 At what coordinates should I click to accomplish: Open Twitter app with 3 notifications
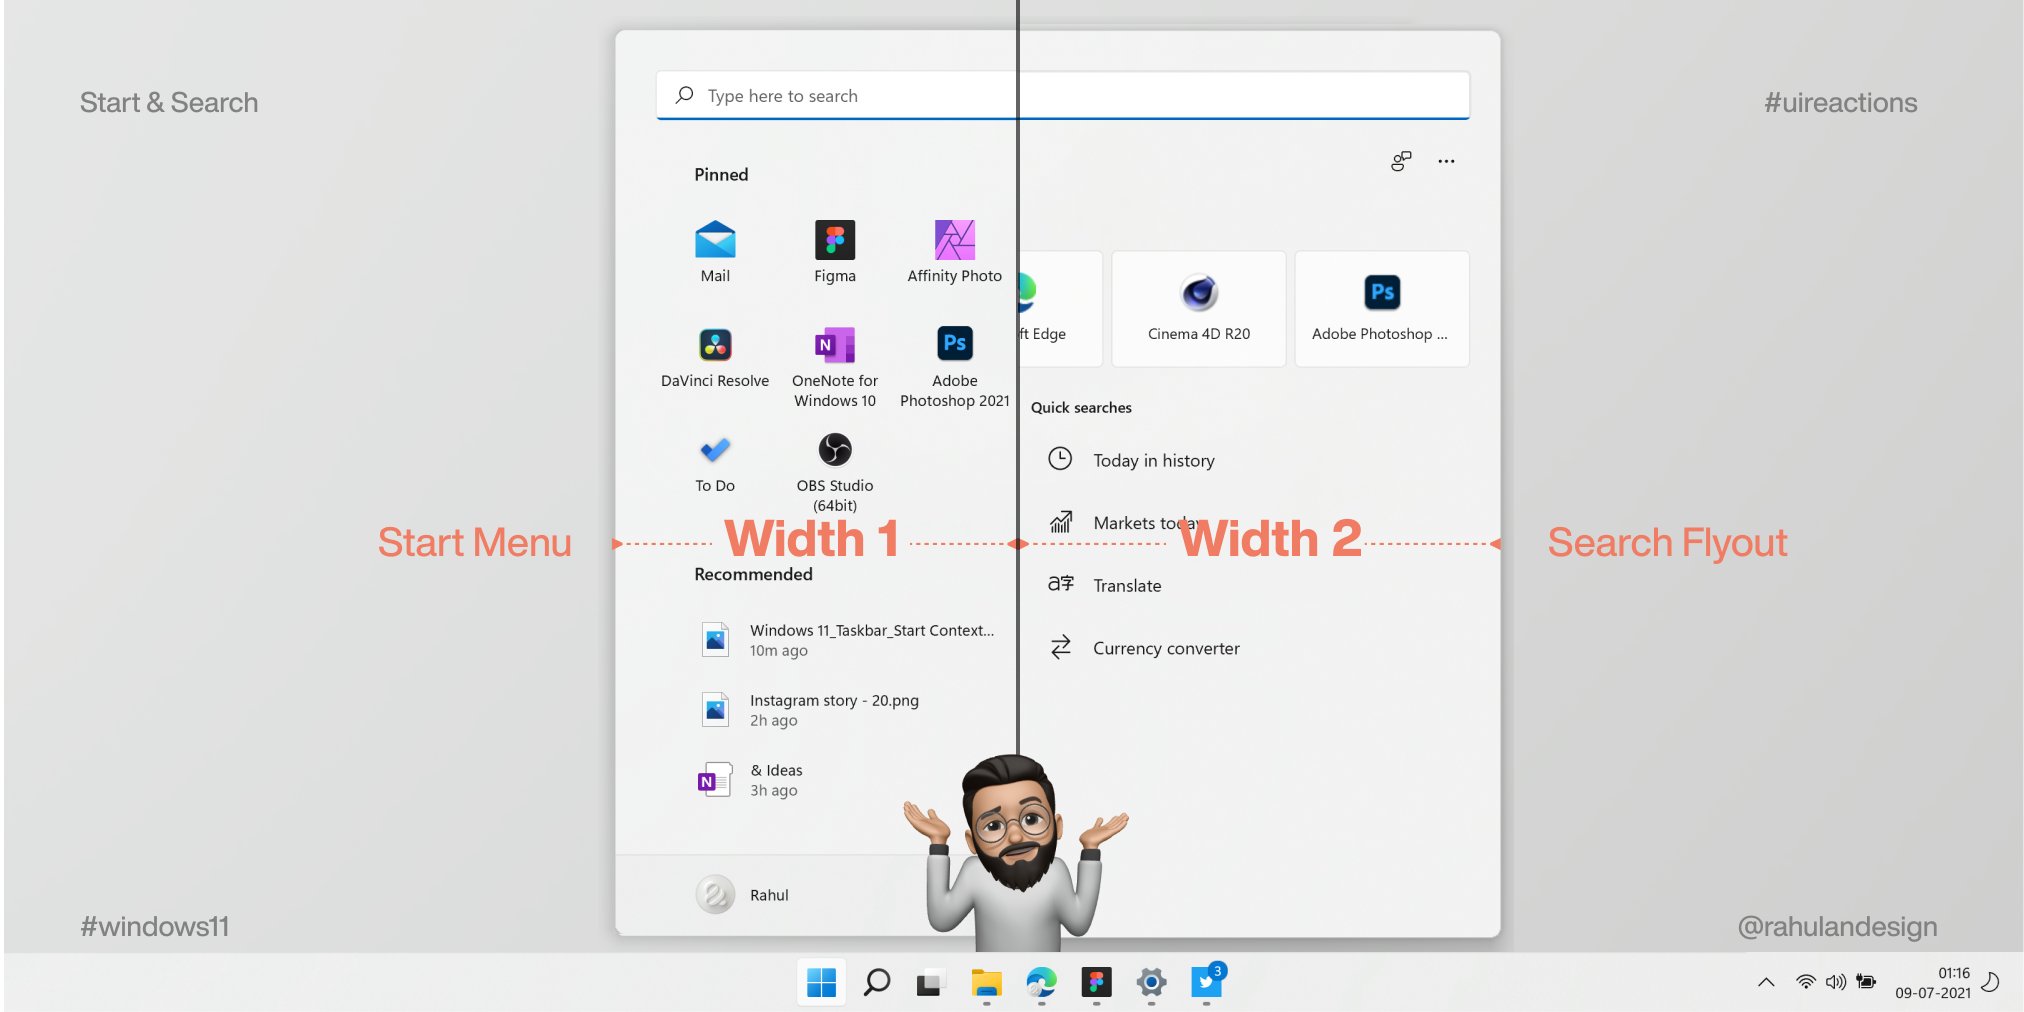[1207, 983]
